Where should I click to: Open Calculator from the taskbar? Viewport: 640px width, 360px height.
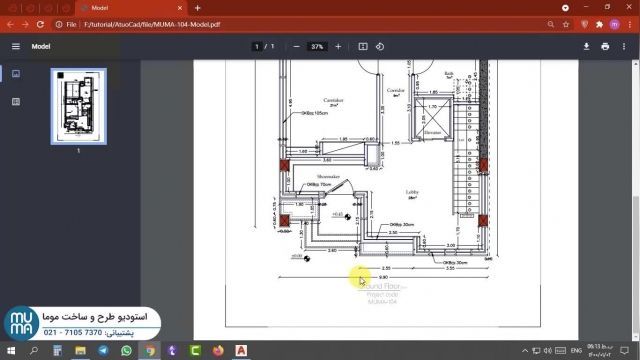[57, 351]
